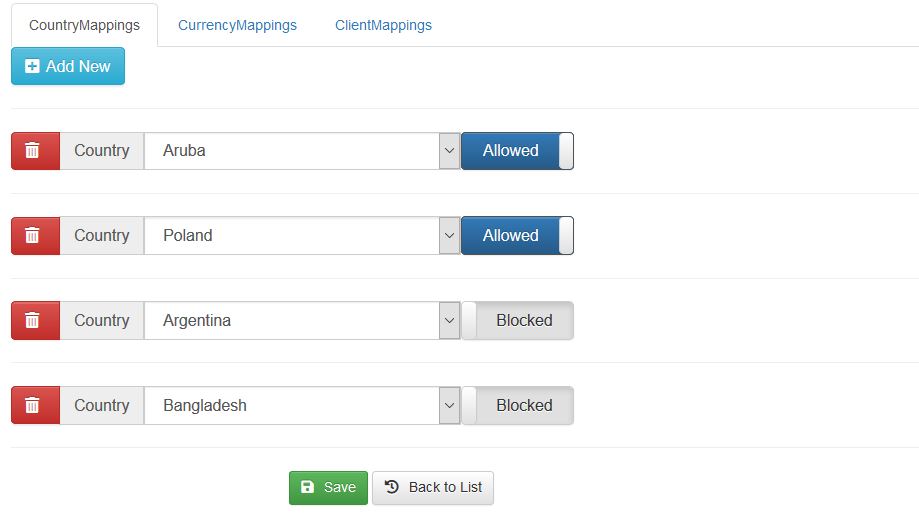
Task: Toggle Aruba from Allowed to Blocked
Action: pos(517,151)
